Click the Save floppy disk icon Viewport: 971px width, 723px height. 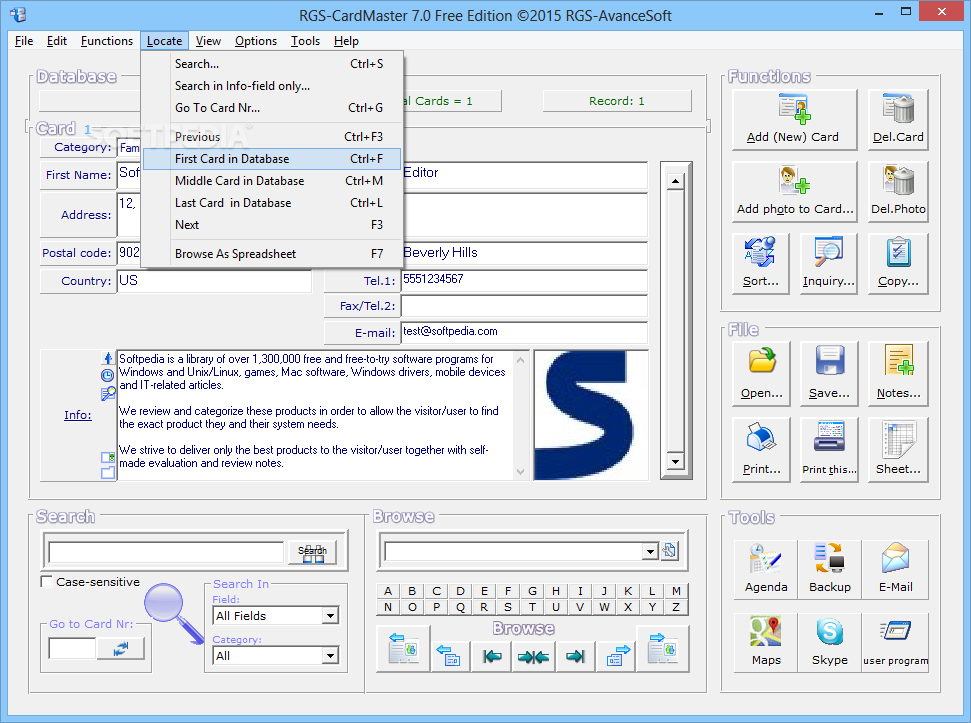tap(830, 360)
